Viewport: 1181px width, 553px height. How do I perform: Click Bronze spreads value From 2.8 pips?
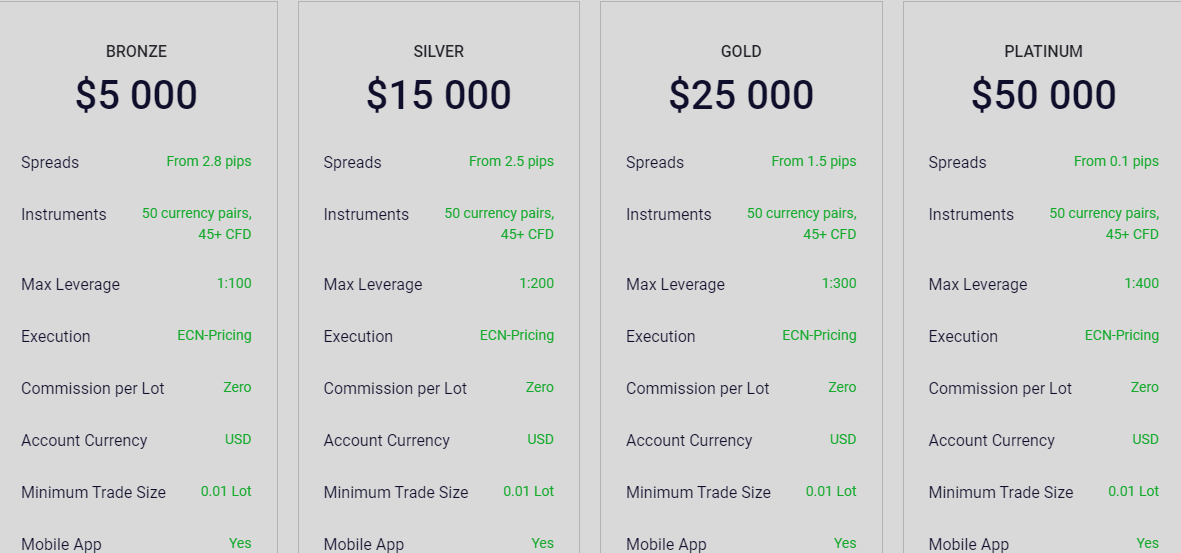click(209, 161)
